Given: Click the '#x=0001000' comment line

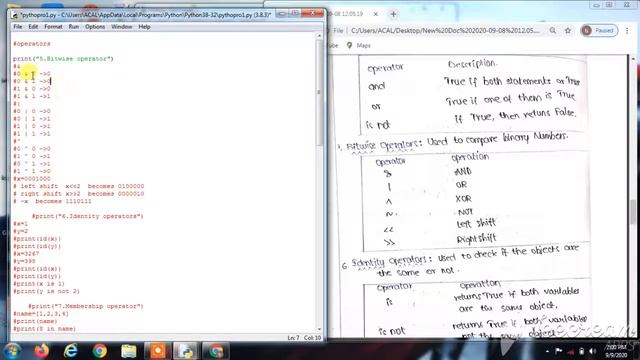Looking at the screenshot, I should click(x=32, y=179).
